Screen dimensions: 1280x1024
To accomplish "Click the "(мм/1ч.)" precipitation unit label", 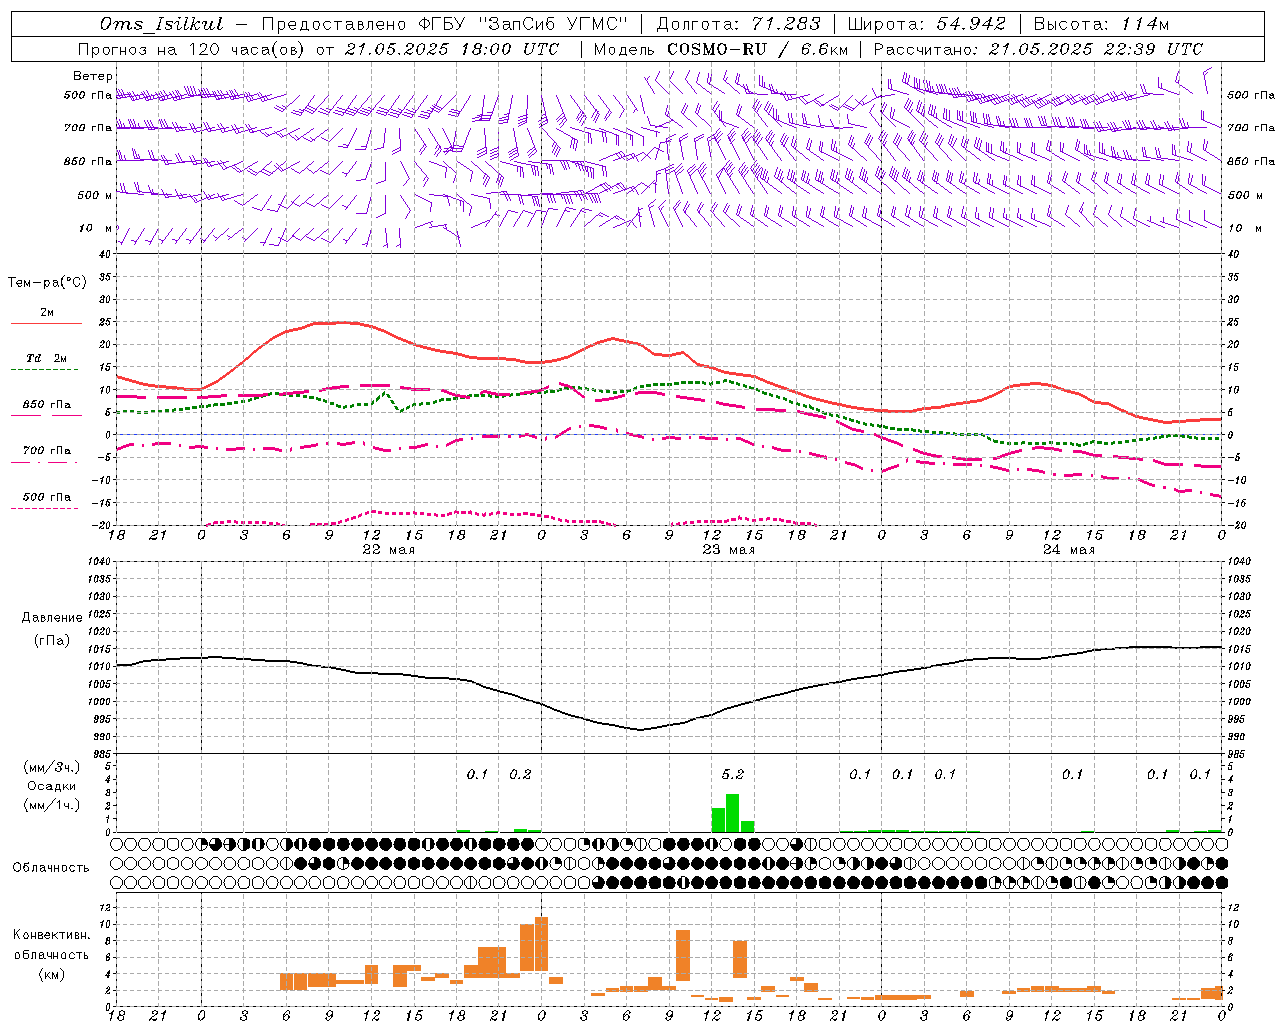I will [x=52, y=805].
